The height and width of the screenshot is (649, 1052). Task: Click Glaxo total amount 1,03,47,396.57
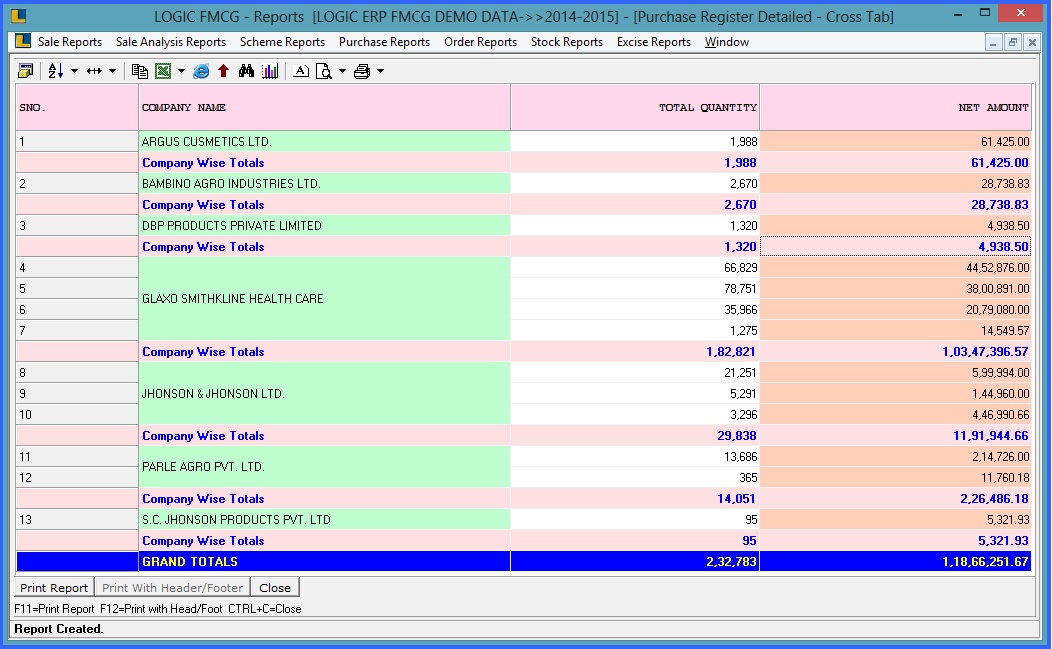pyautogui.click(x=896, y=352)
